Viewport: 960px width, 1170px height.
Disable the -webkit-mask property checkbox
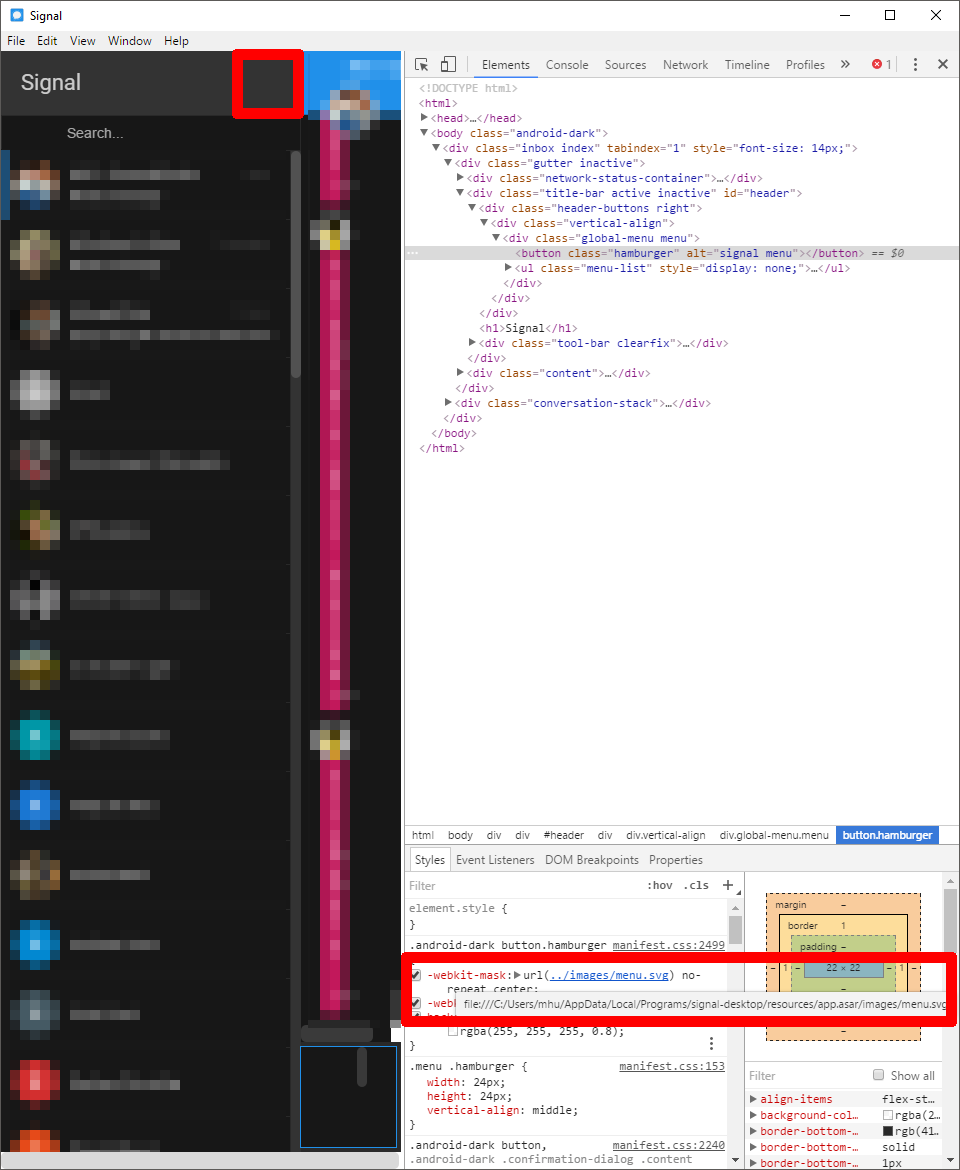tap(415, 975)
